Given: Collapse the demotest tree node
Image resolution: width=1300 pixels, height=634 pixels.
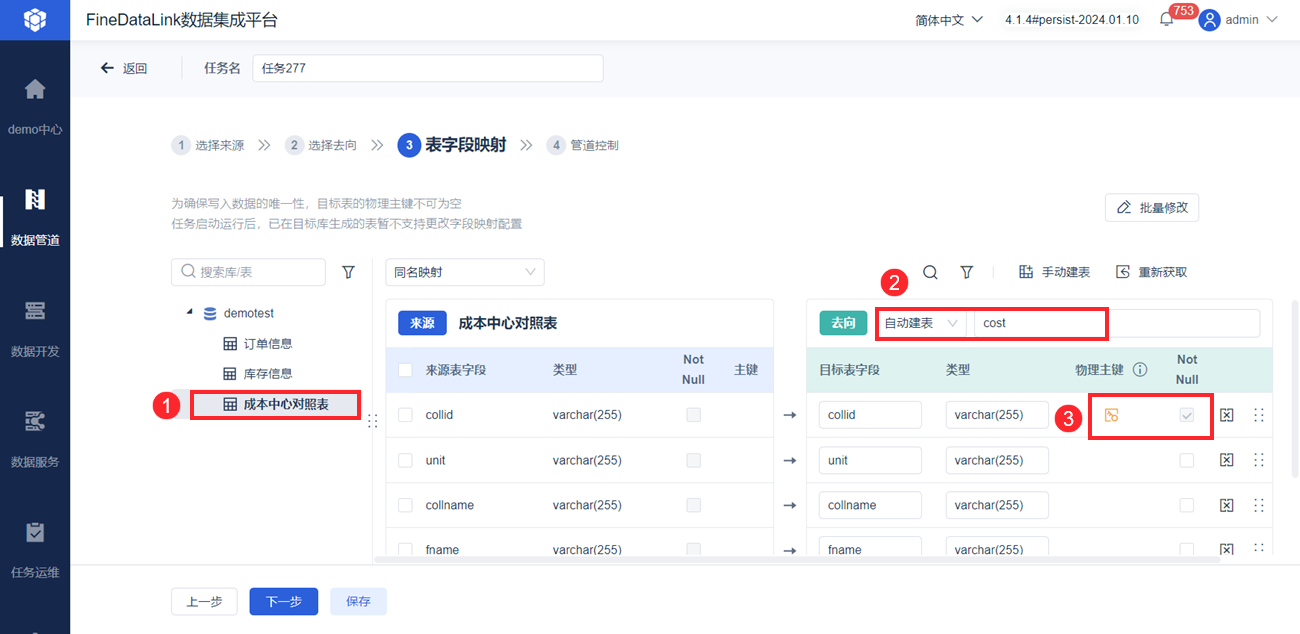Looking at the screenshot, I should coord(189,313).
